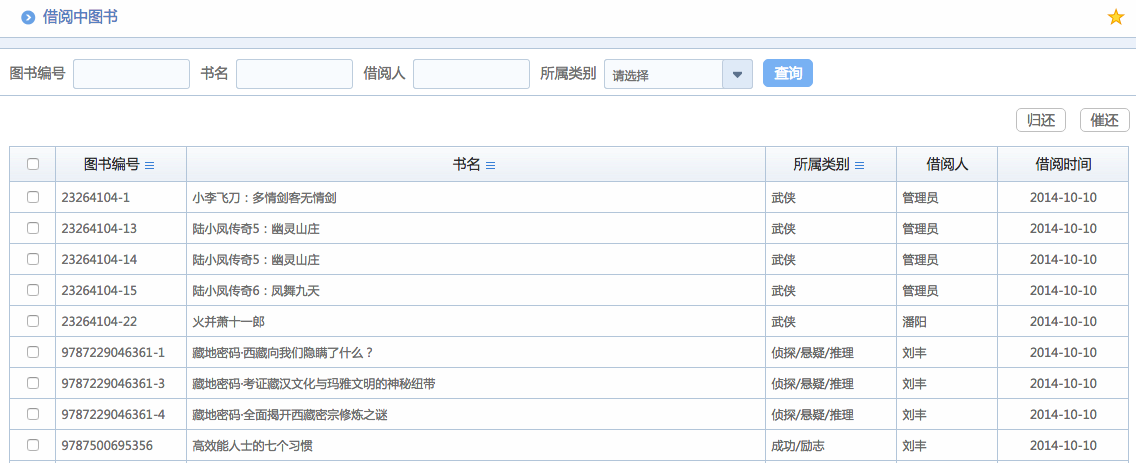This screenshot has height=463, width=1136.
Task: Check the row for book 23264104-1
Action: coord(33,197)
